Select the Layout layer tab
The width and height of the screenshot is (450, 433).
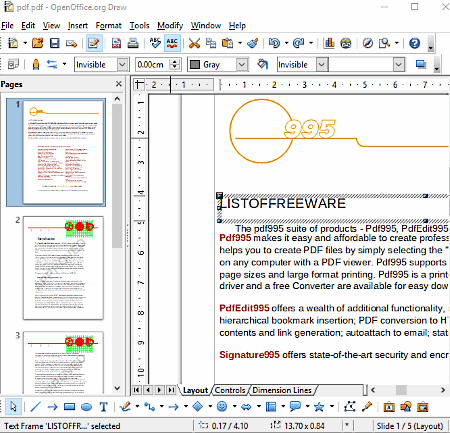click(x=195, y=390)
